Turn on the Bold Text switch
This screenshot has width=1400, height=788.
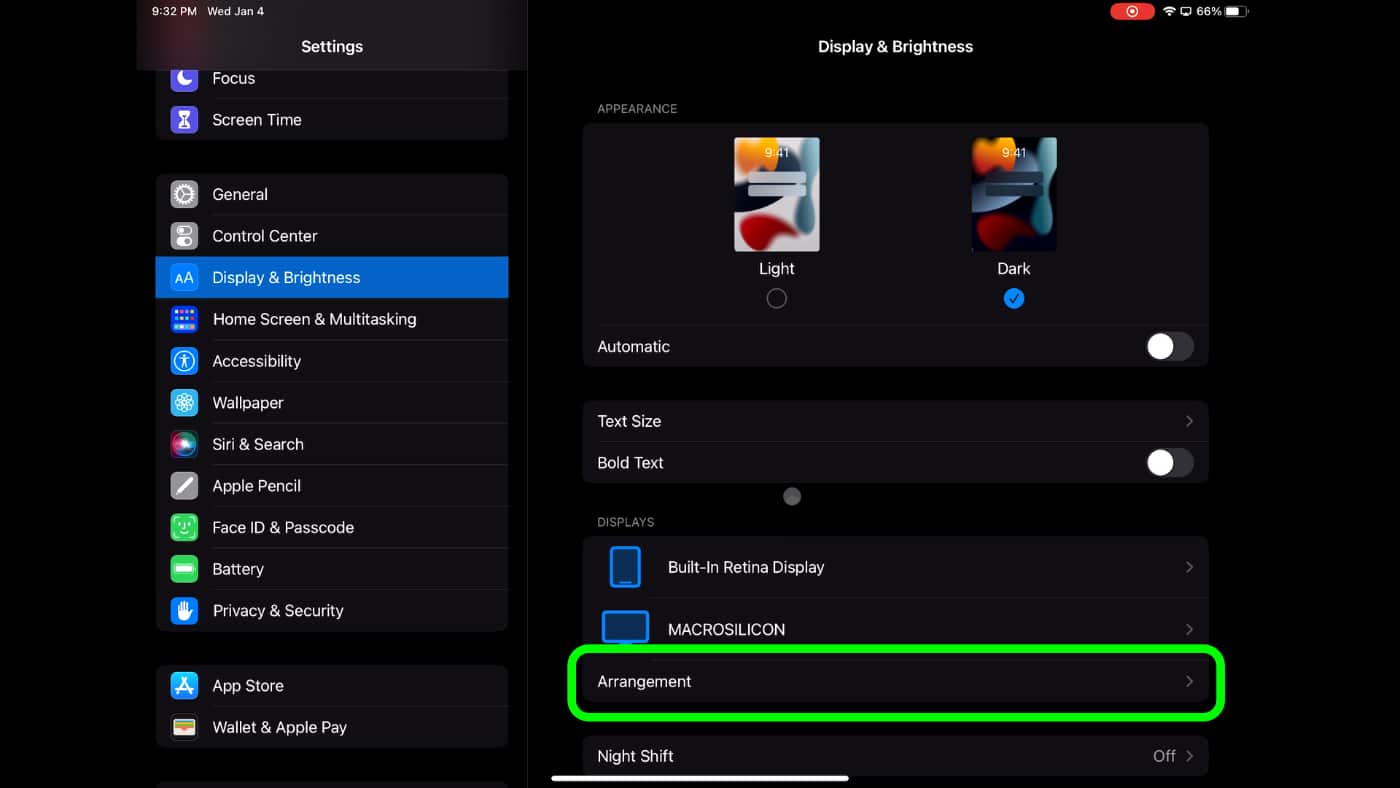point(1169,463)
